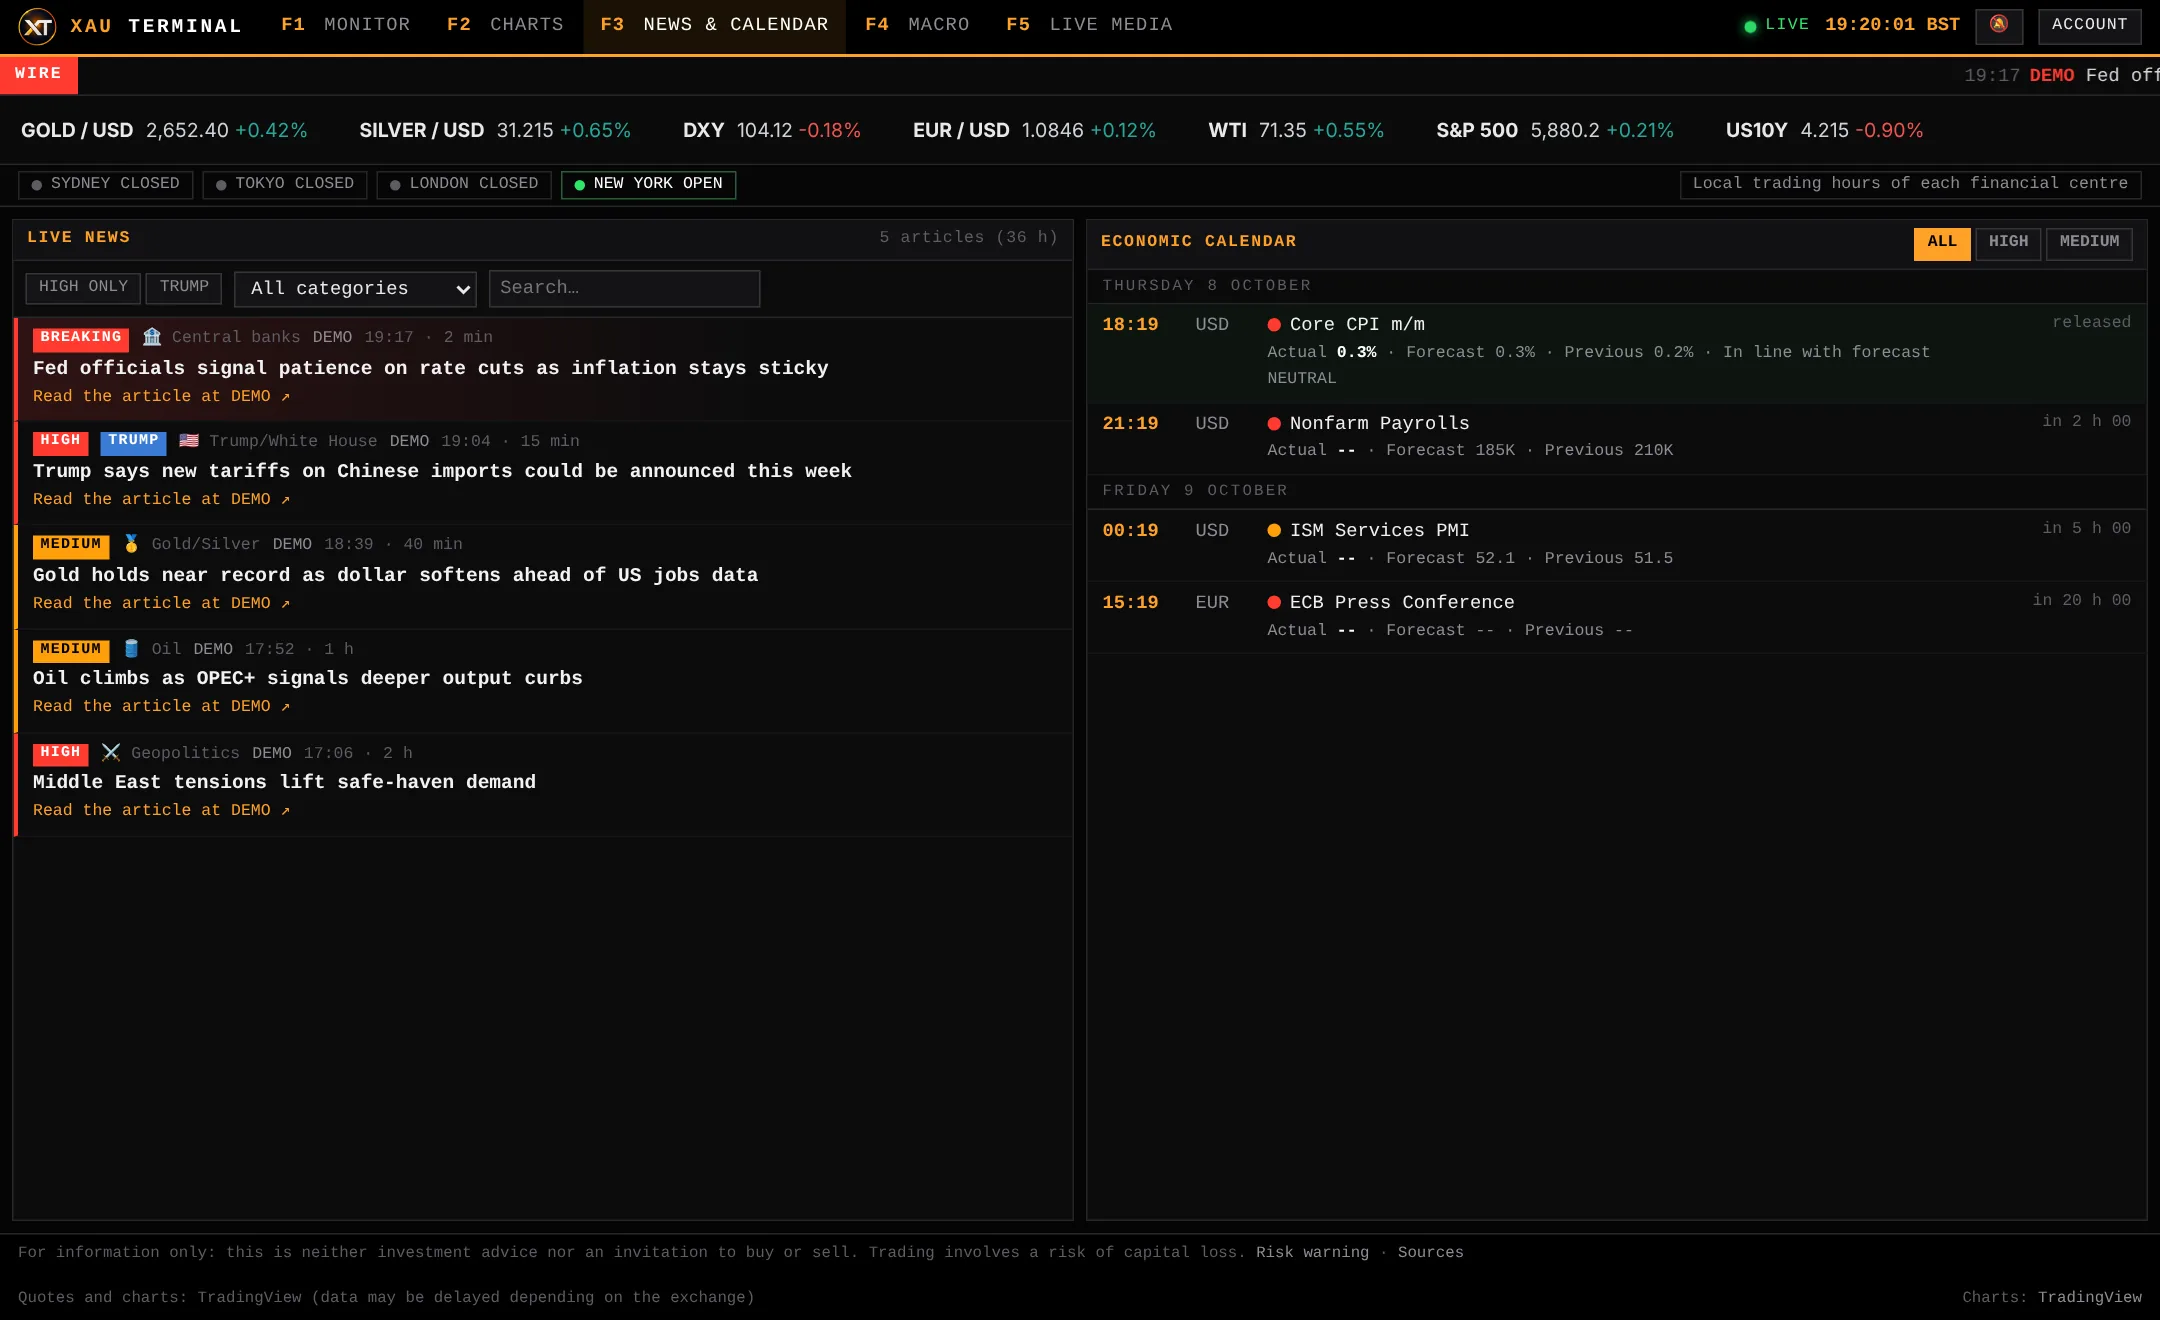
Task: Click the SYDNEY CLOSED session badge
Action: 105,185
